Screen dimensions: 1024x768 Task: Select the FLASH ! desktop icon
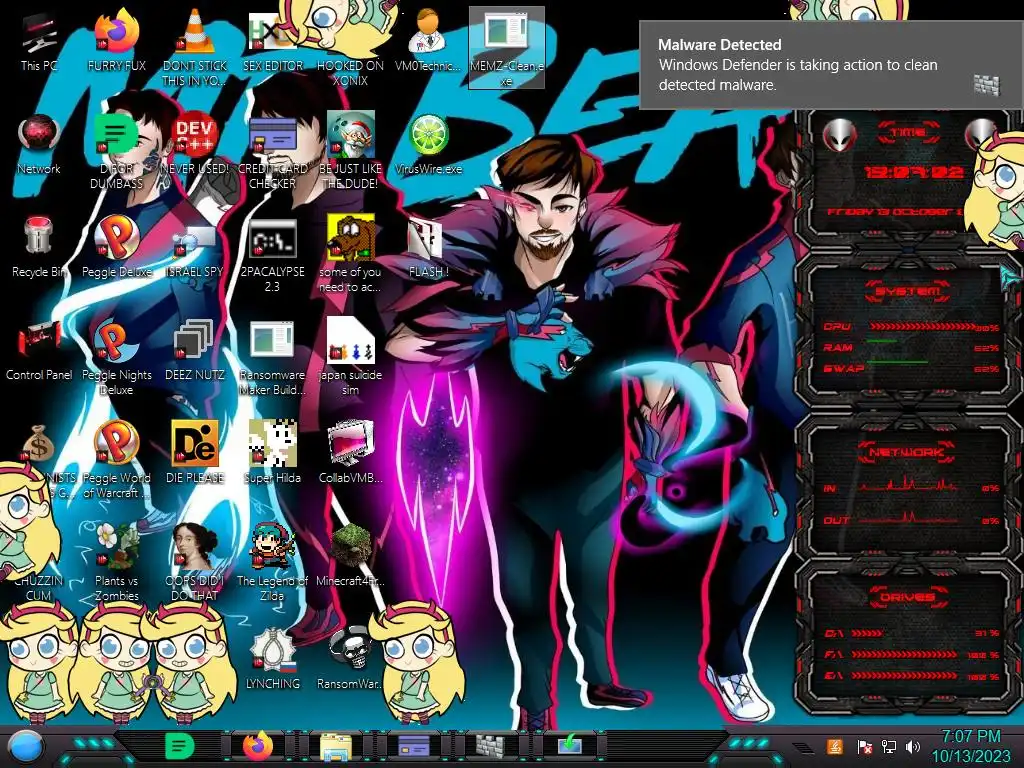428,248
